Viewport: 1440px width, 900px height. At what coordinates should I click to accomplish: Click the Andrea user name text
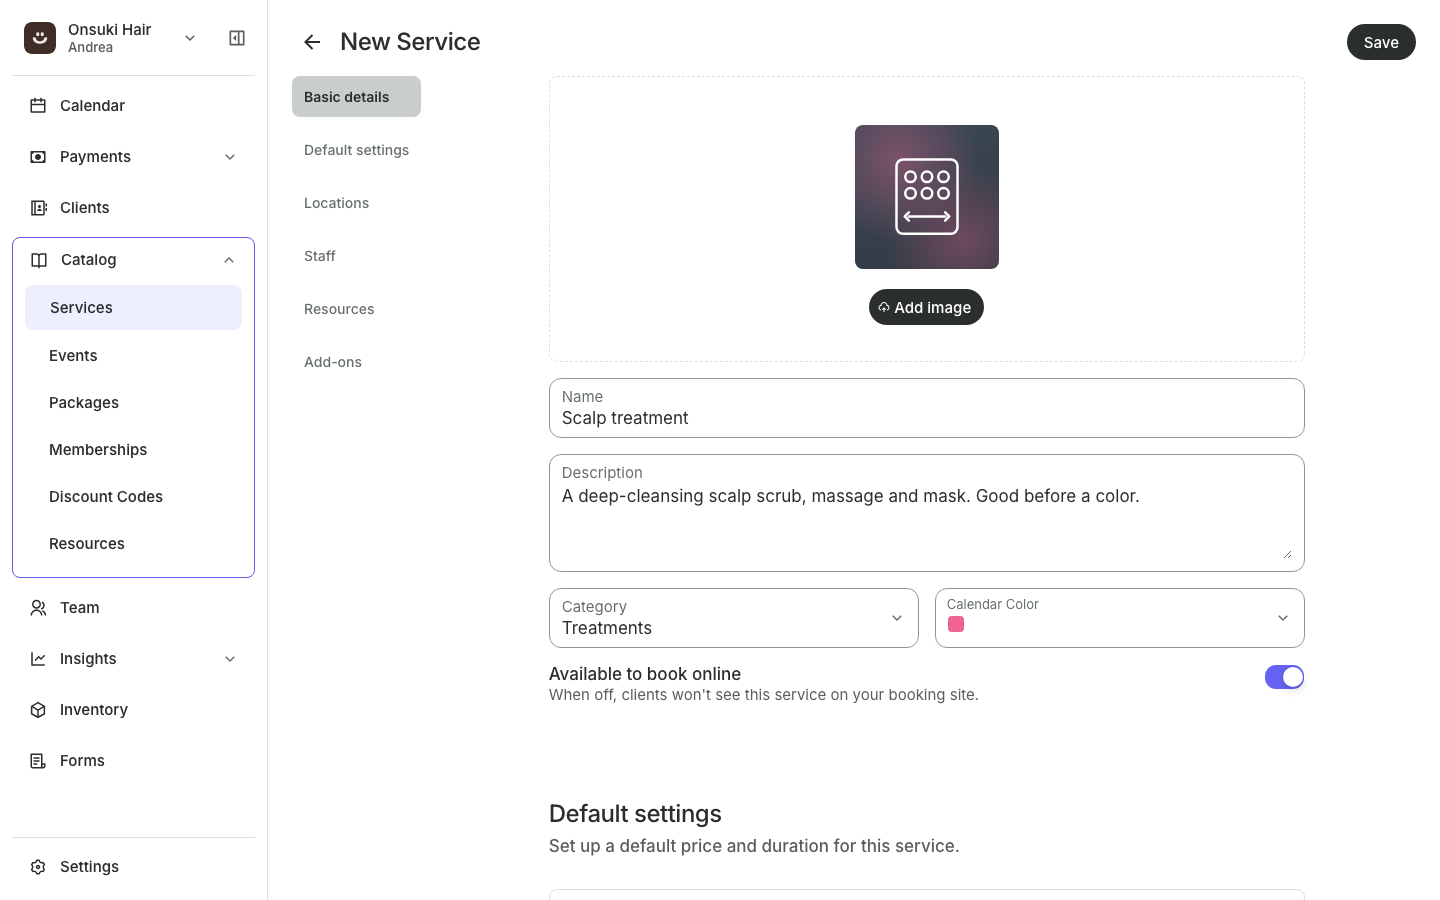(90, 48)
